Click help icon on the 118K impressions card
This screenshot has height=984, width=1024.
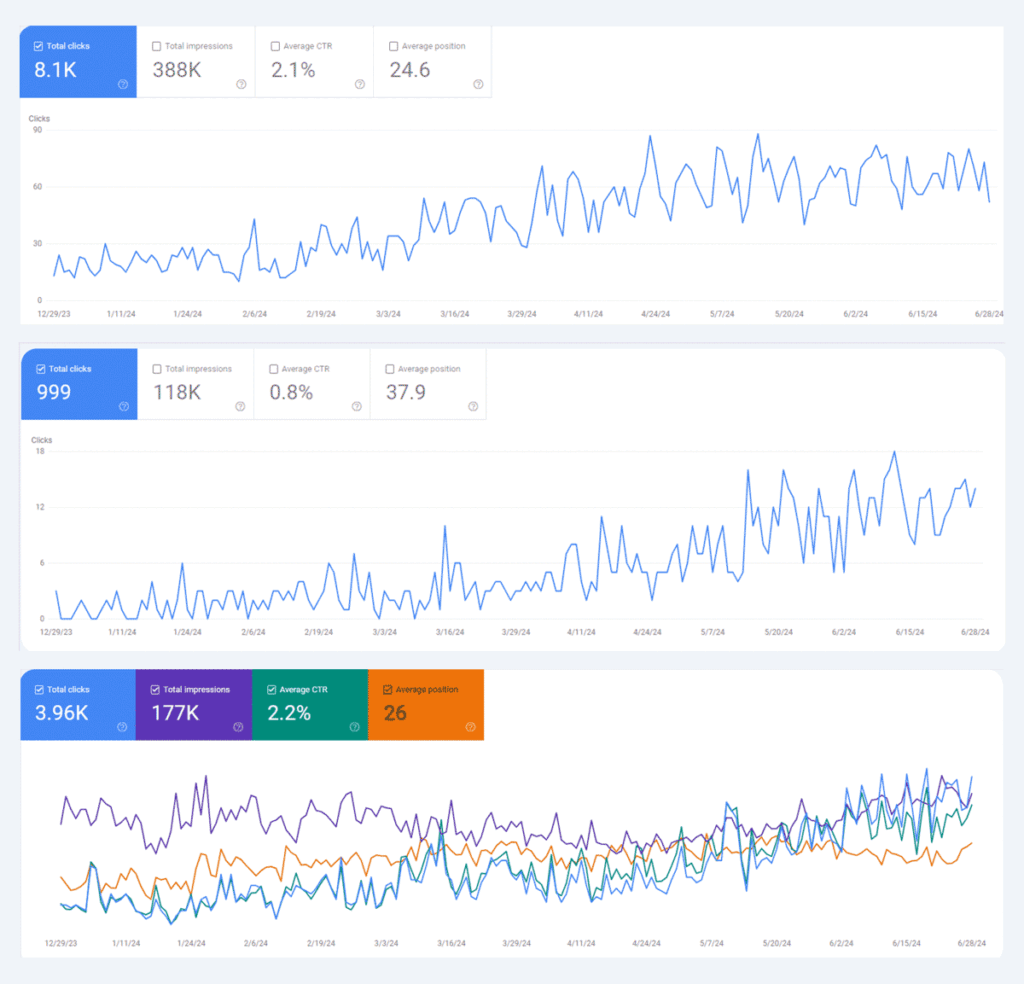[240, 408]
